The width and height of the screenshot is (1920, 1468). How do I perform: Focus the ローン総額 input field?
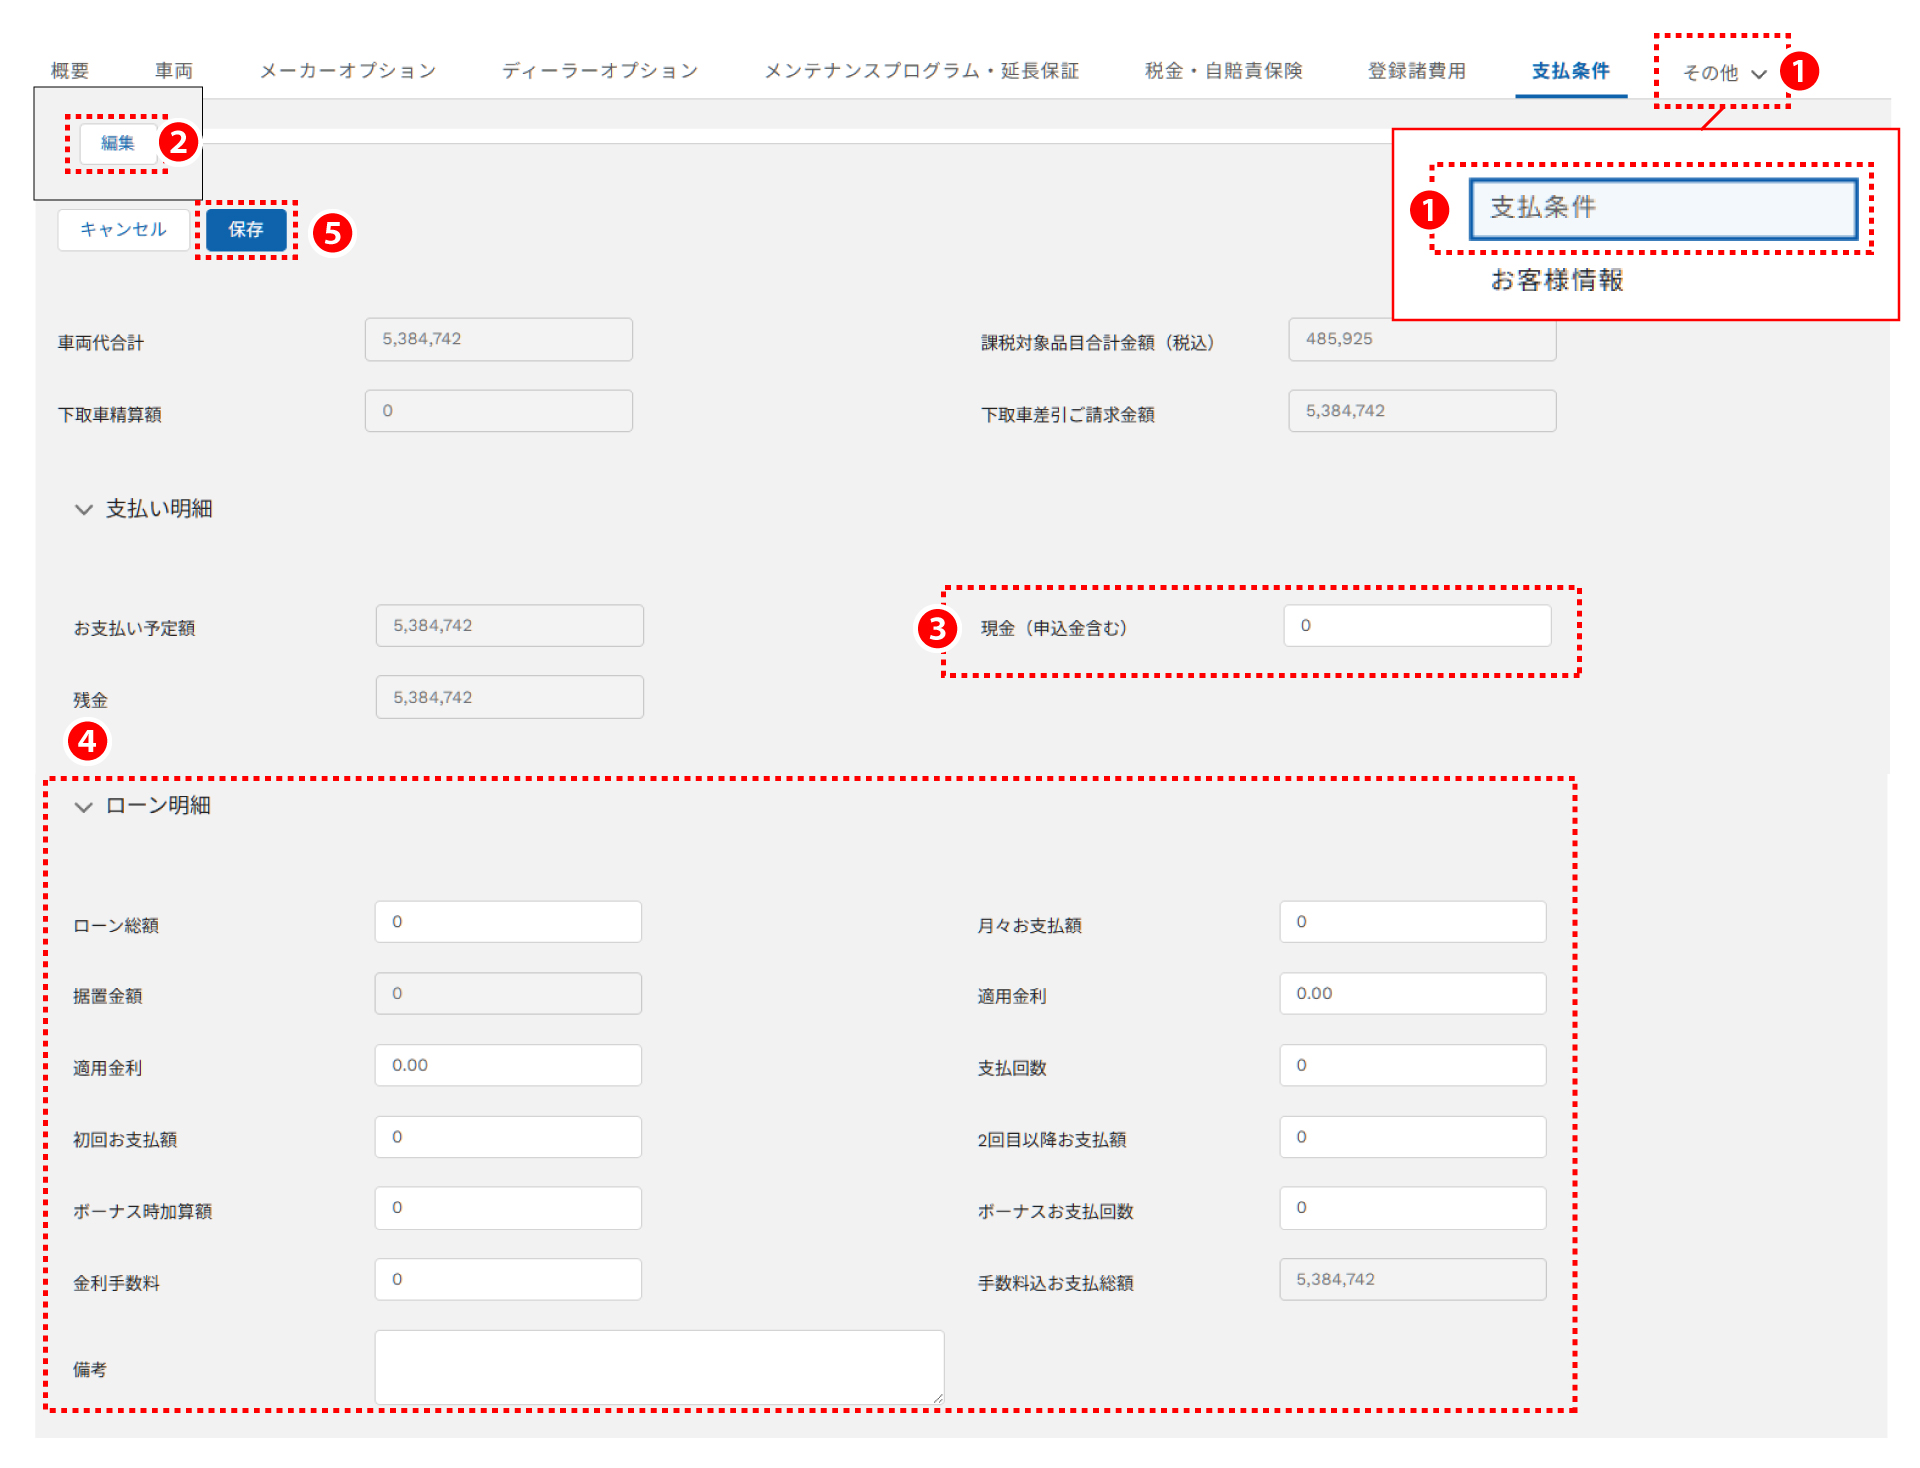click(x=508, y=922)
